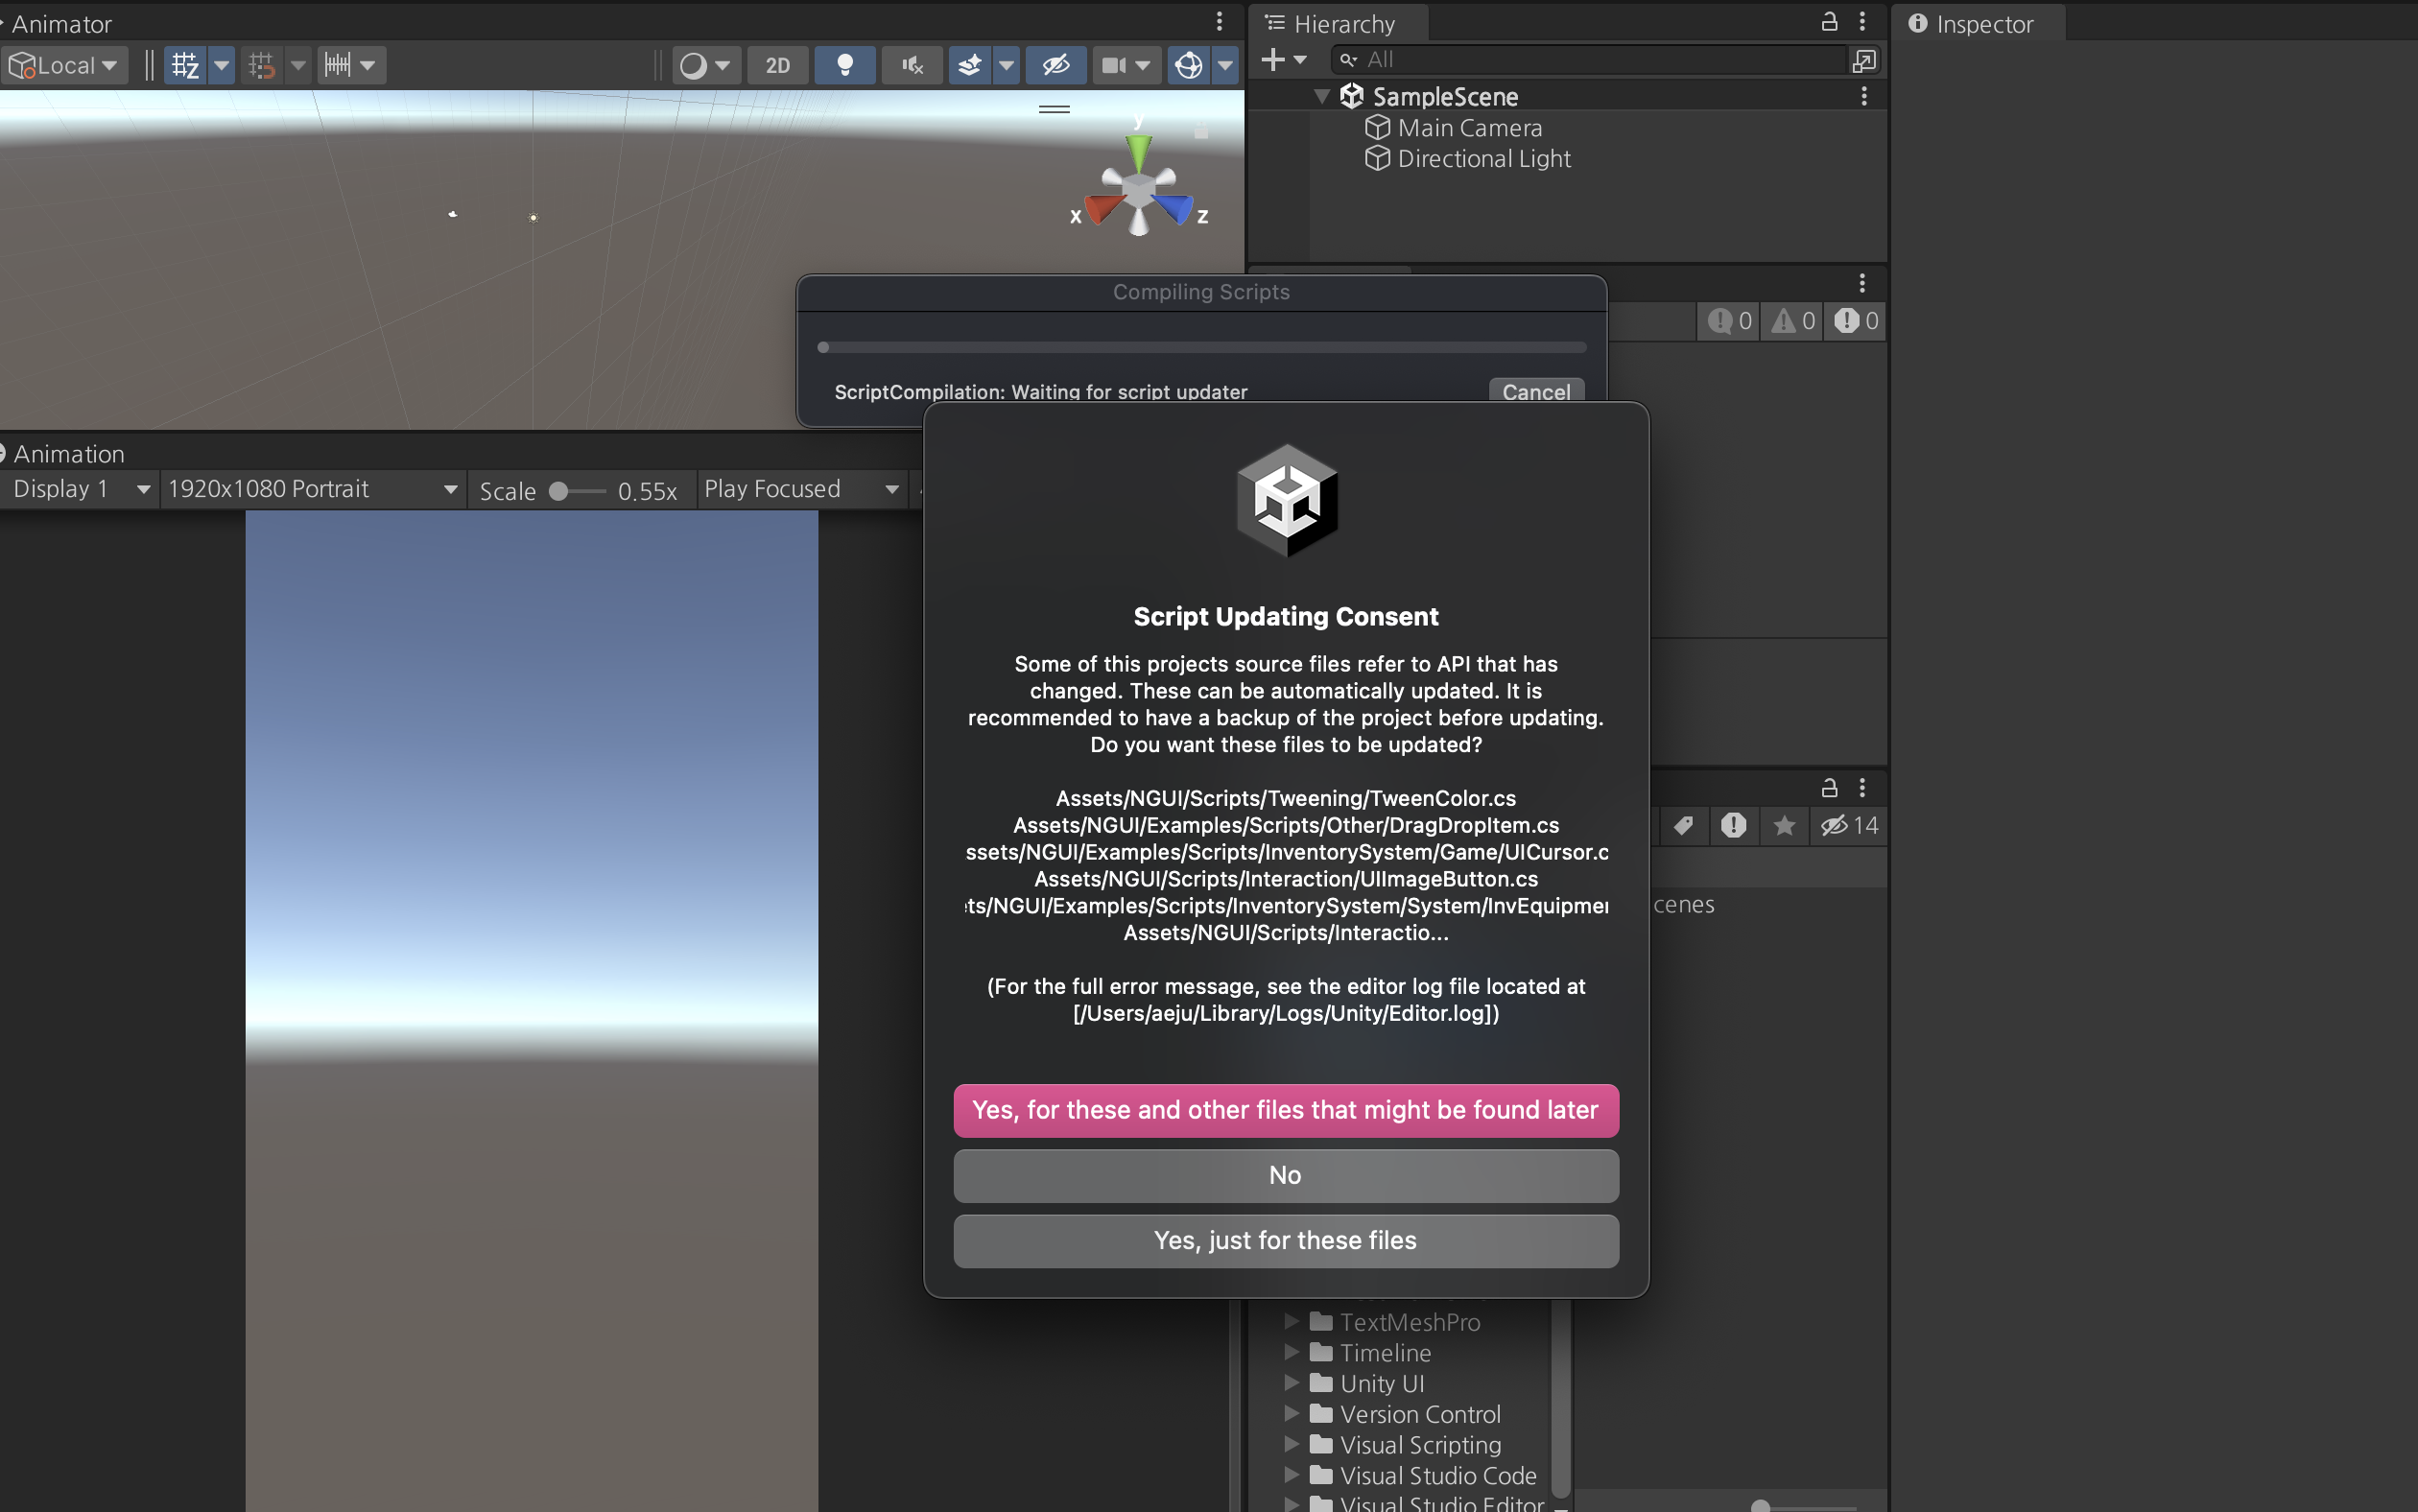Select Main Camera in the Hierarchy
The image size is (2418, 1512).
[x=1468, y=128]
